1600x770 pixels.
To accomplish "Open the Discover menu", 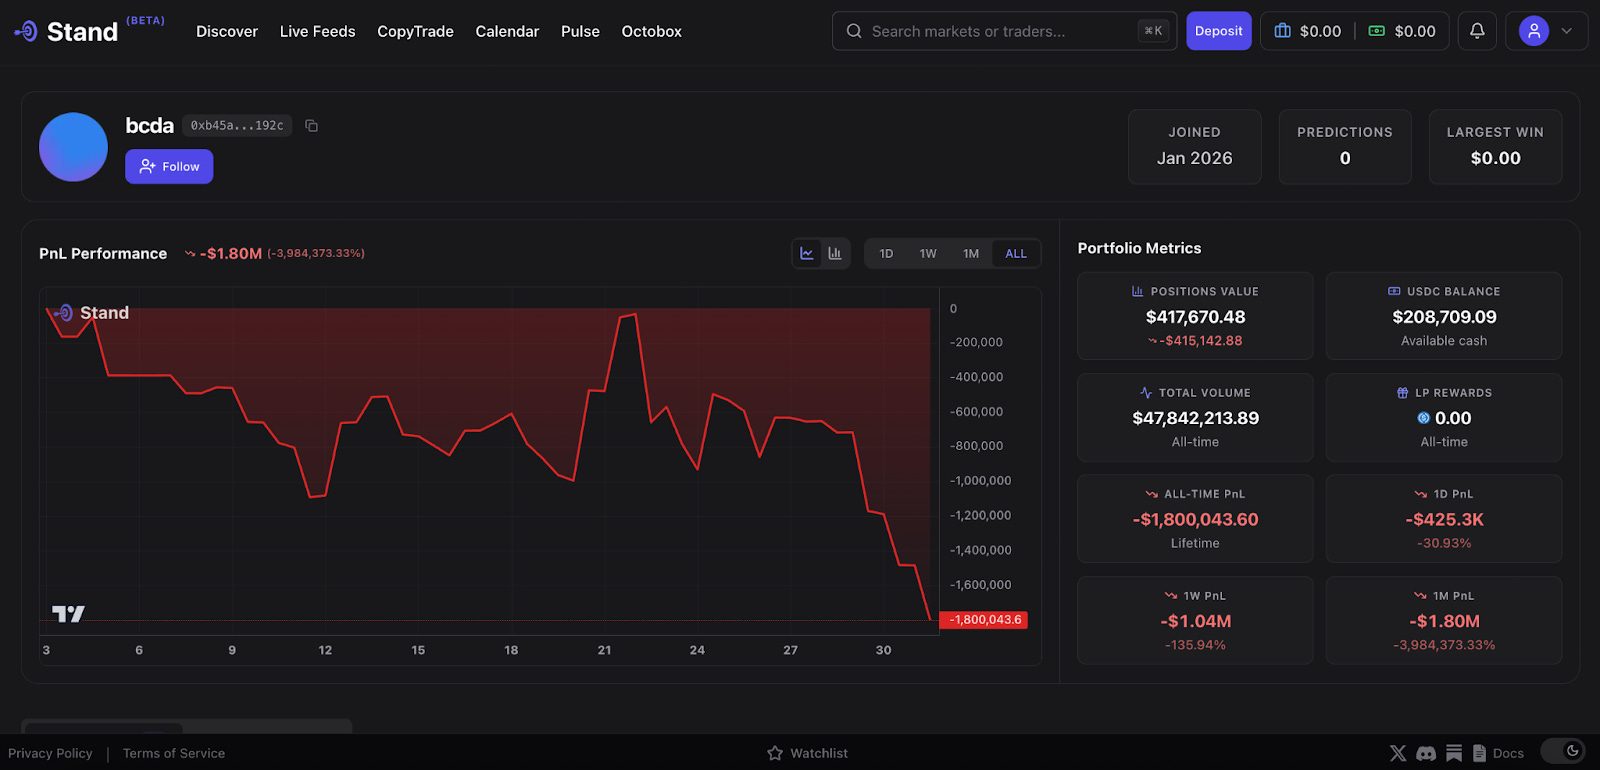I will [227, 31].
